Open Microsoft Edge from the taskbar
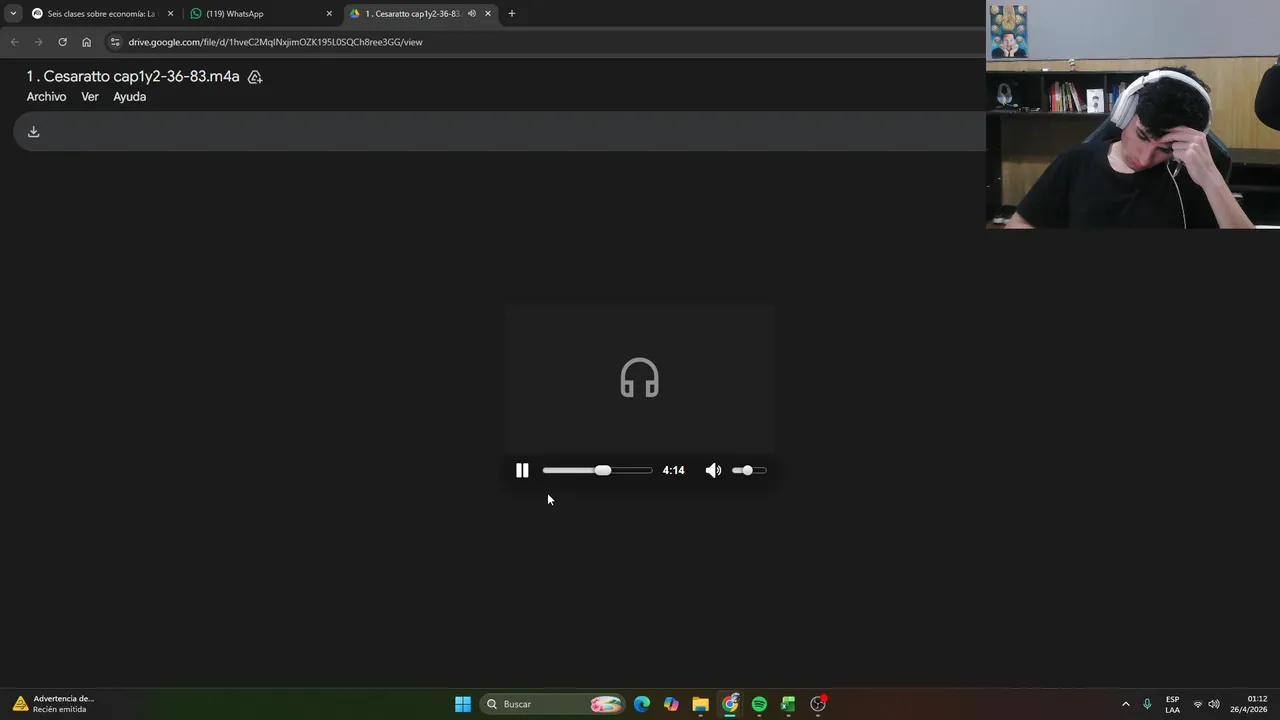The width and height of the screenshot is (1280, 720). 642,704
